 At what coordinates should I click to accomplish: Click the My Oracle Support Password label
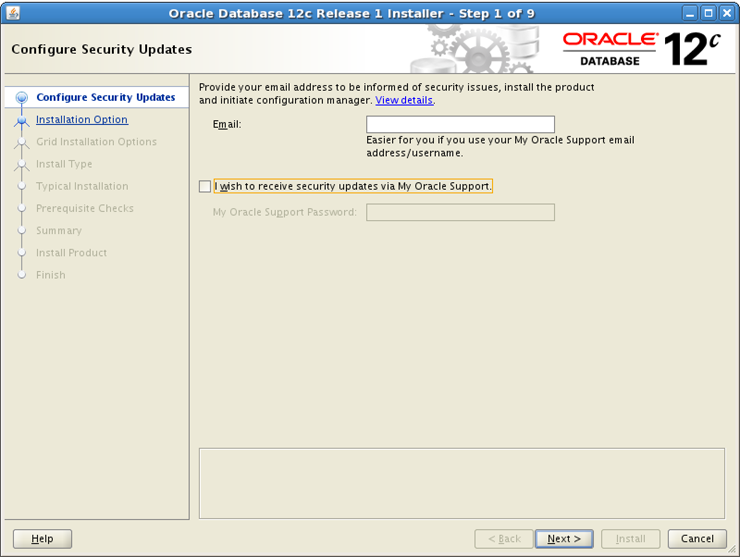tap(285, 212)
